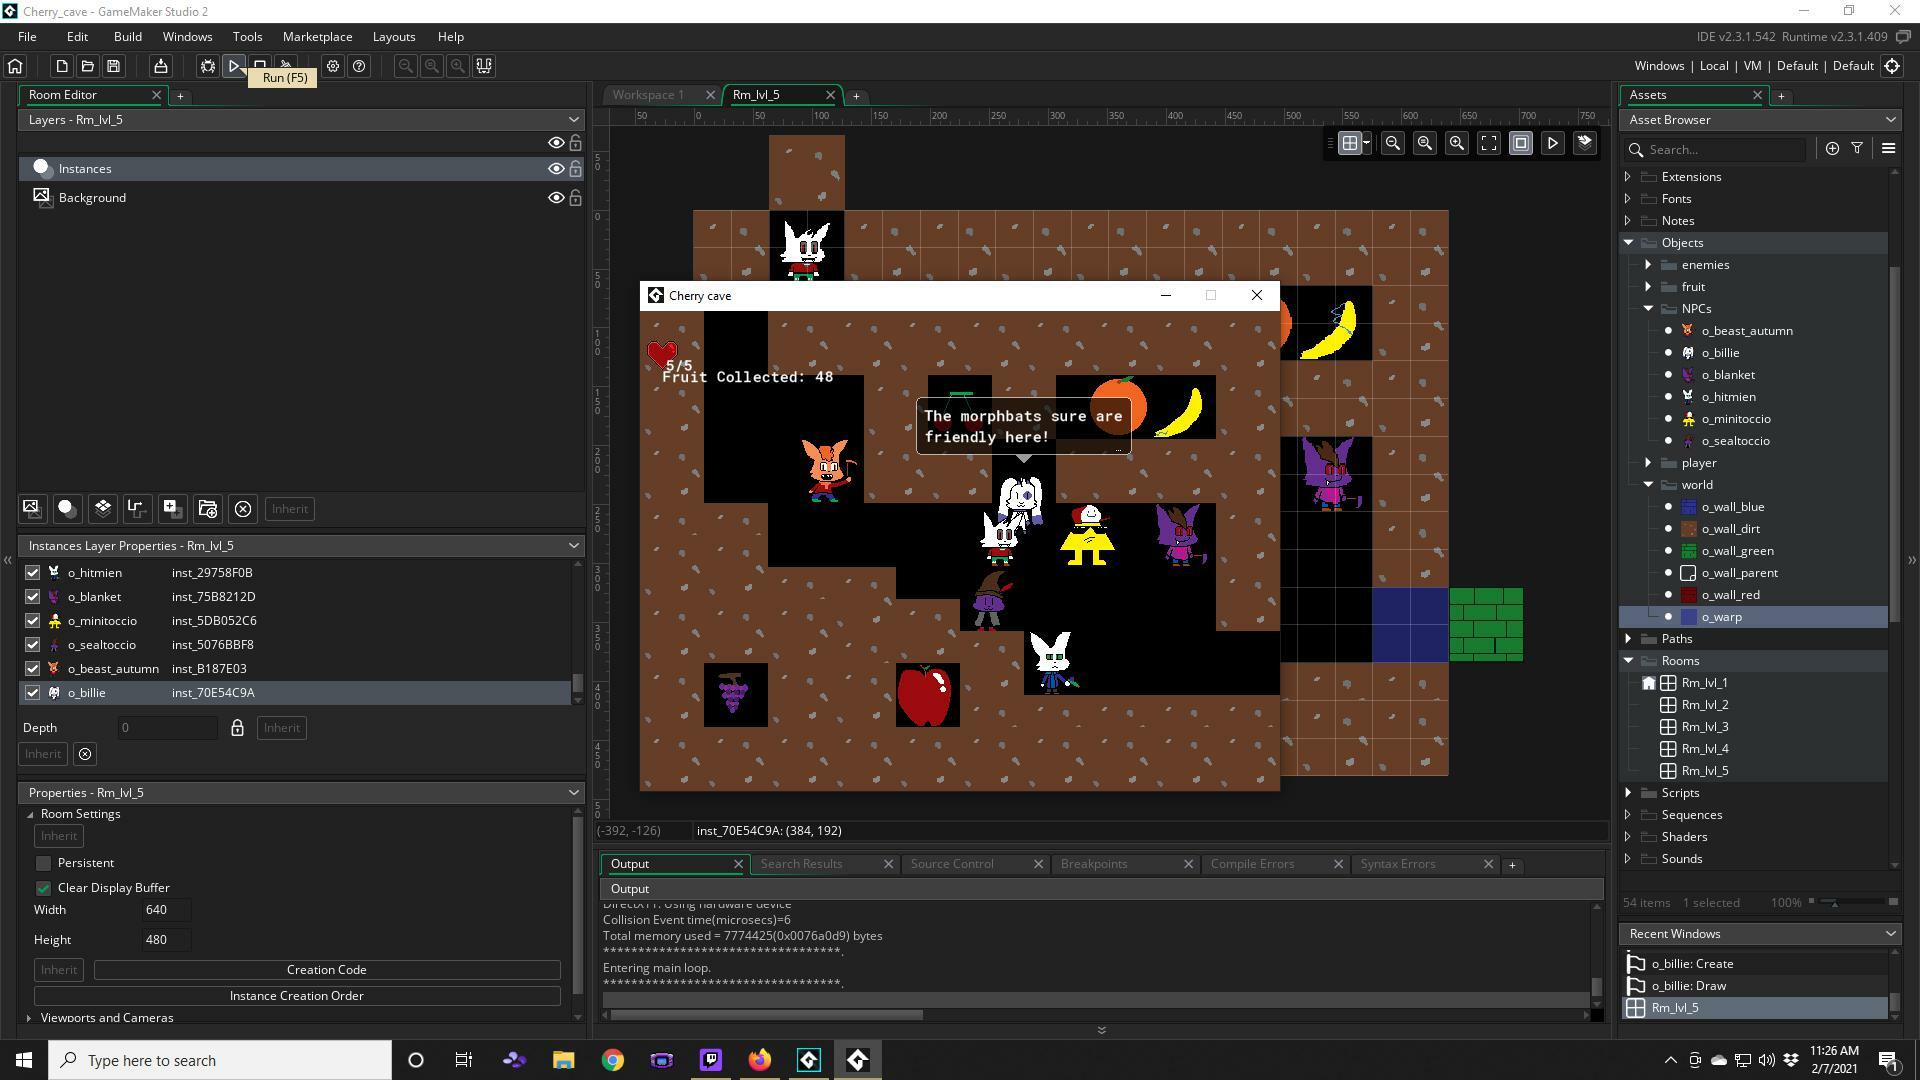Click the Debug bug icon in toolbar
The height and width of the screenshot is (1080, 1920).
[x=207, y=66]
